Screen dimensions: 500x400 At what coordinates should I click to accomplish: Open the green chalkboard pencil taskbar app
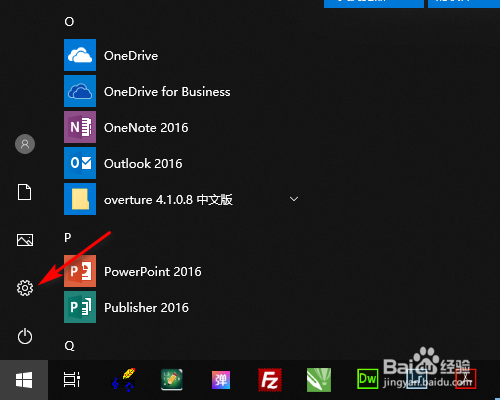172,380
